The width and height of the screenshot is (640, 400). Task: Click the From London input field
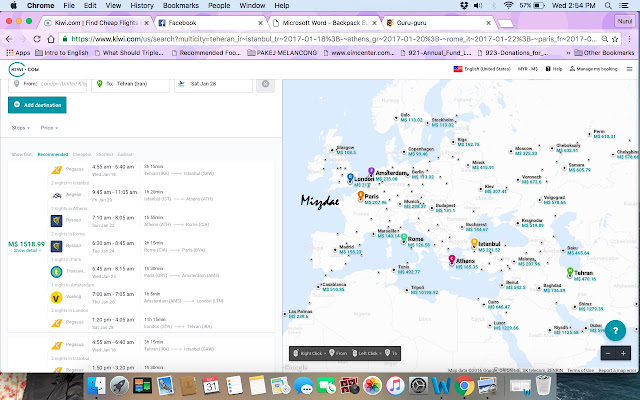click(x=47, y=84)
